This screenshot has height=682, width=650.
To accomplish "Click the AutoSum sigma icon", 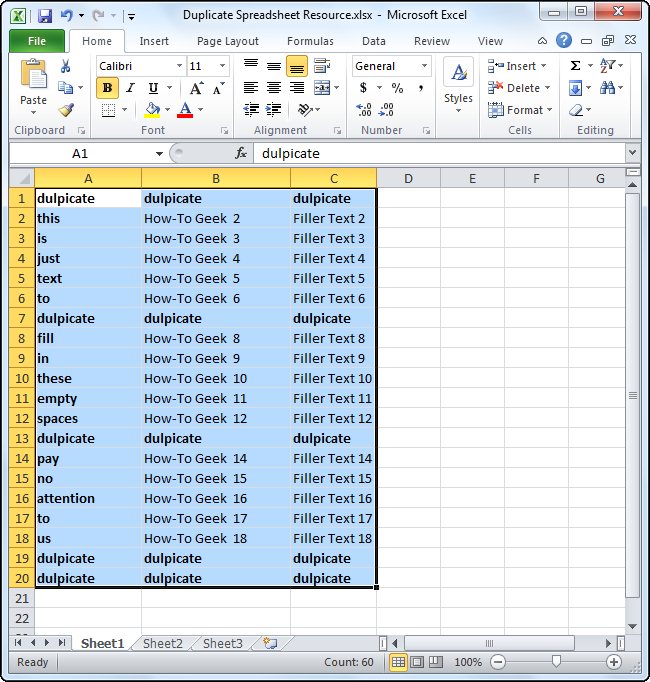I will coord(575,66).
